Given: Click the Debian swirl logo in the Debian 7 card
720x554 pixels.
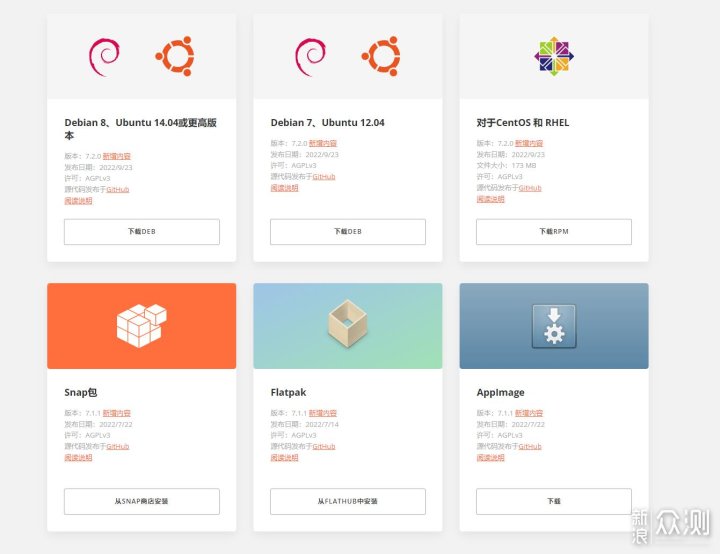Looking at the screenshot, I should (310, 57).
